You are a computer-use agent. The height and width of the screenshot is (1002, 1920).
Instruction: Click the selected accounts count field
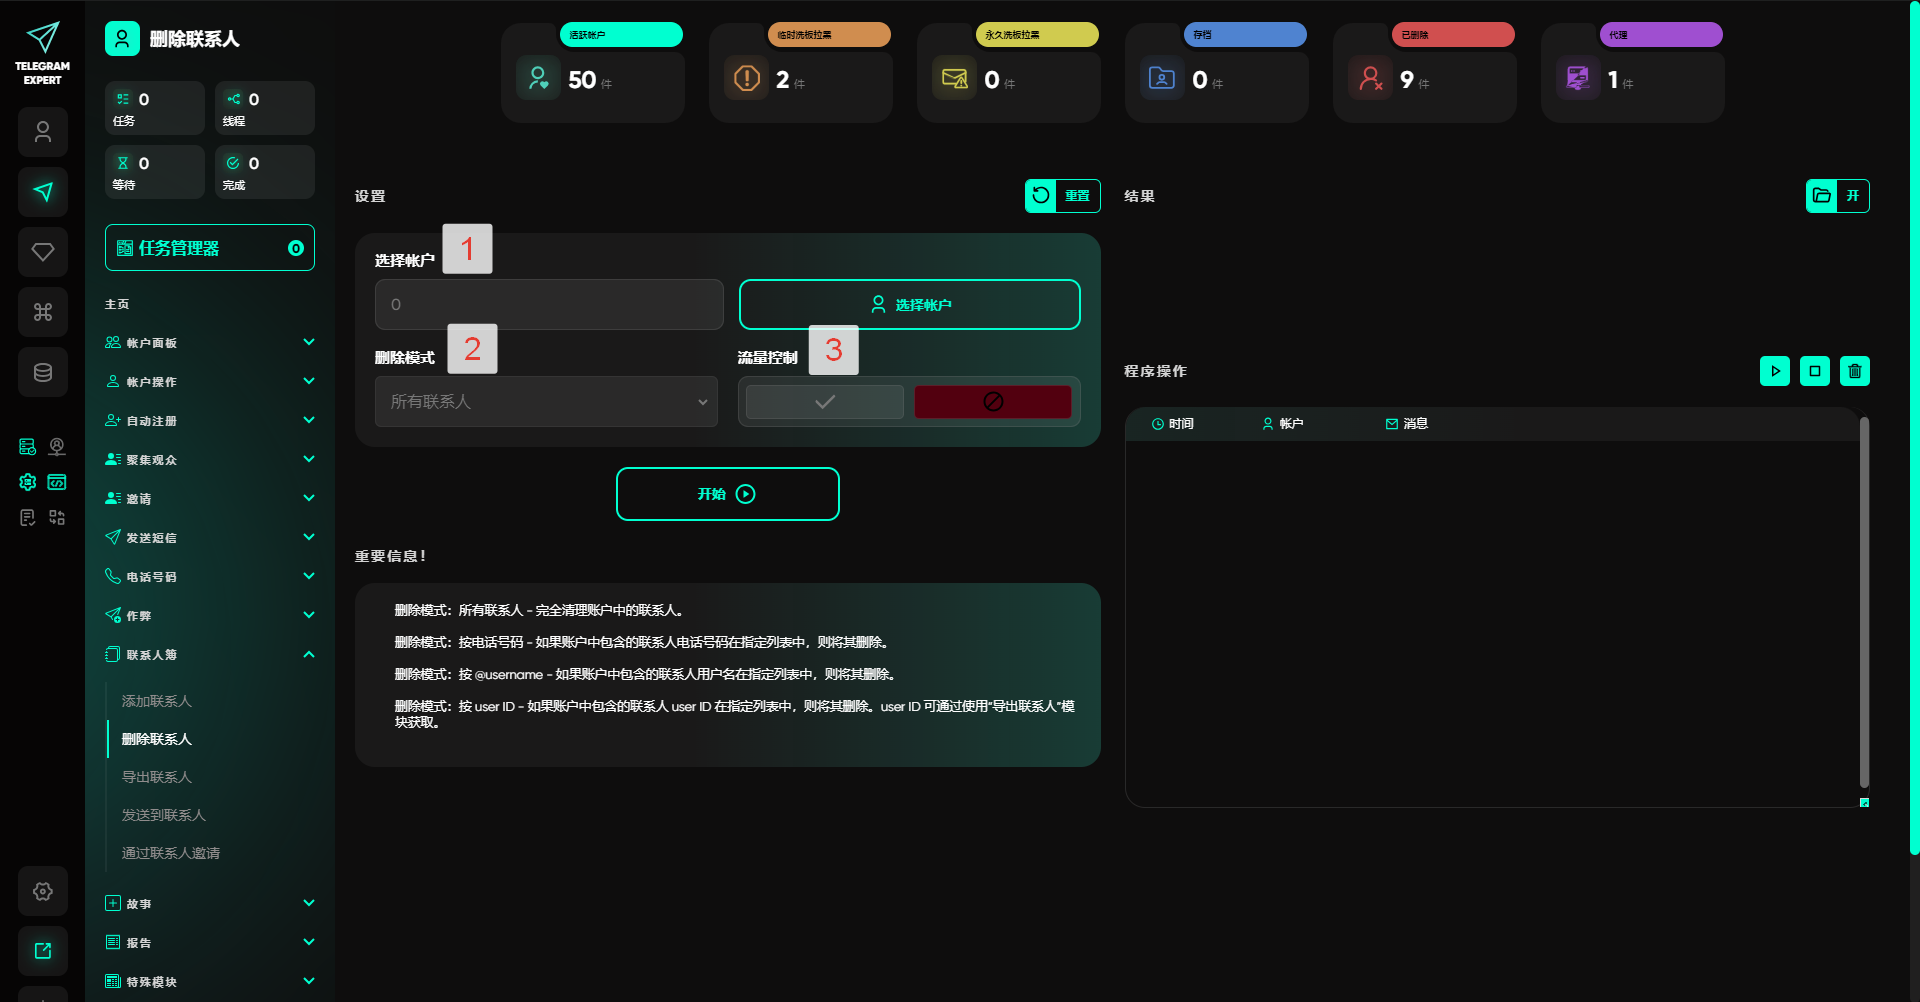(x=549, y=305)
